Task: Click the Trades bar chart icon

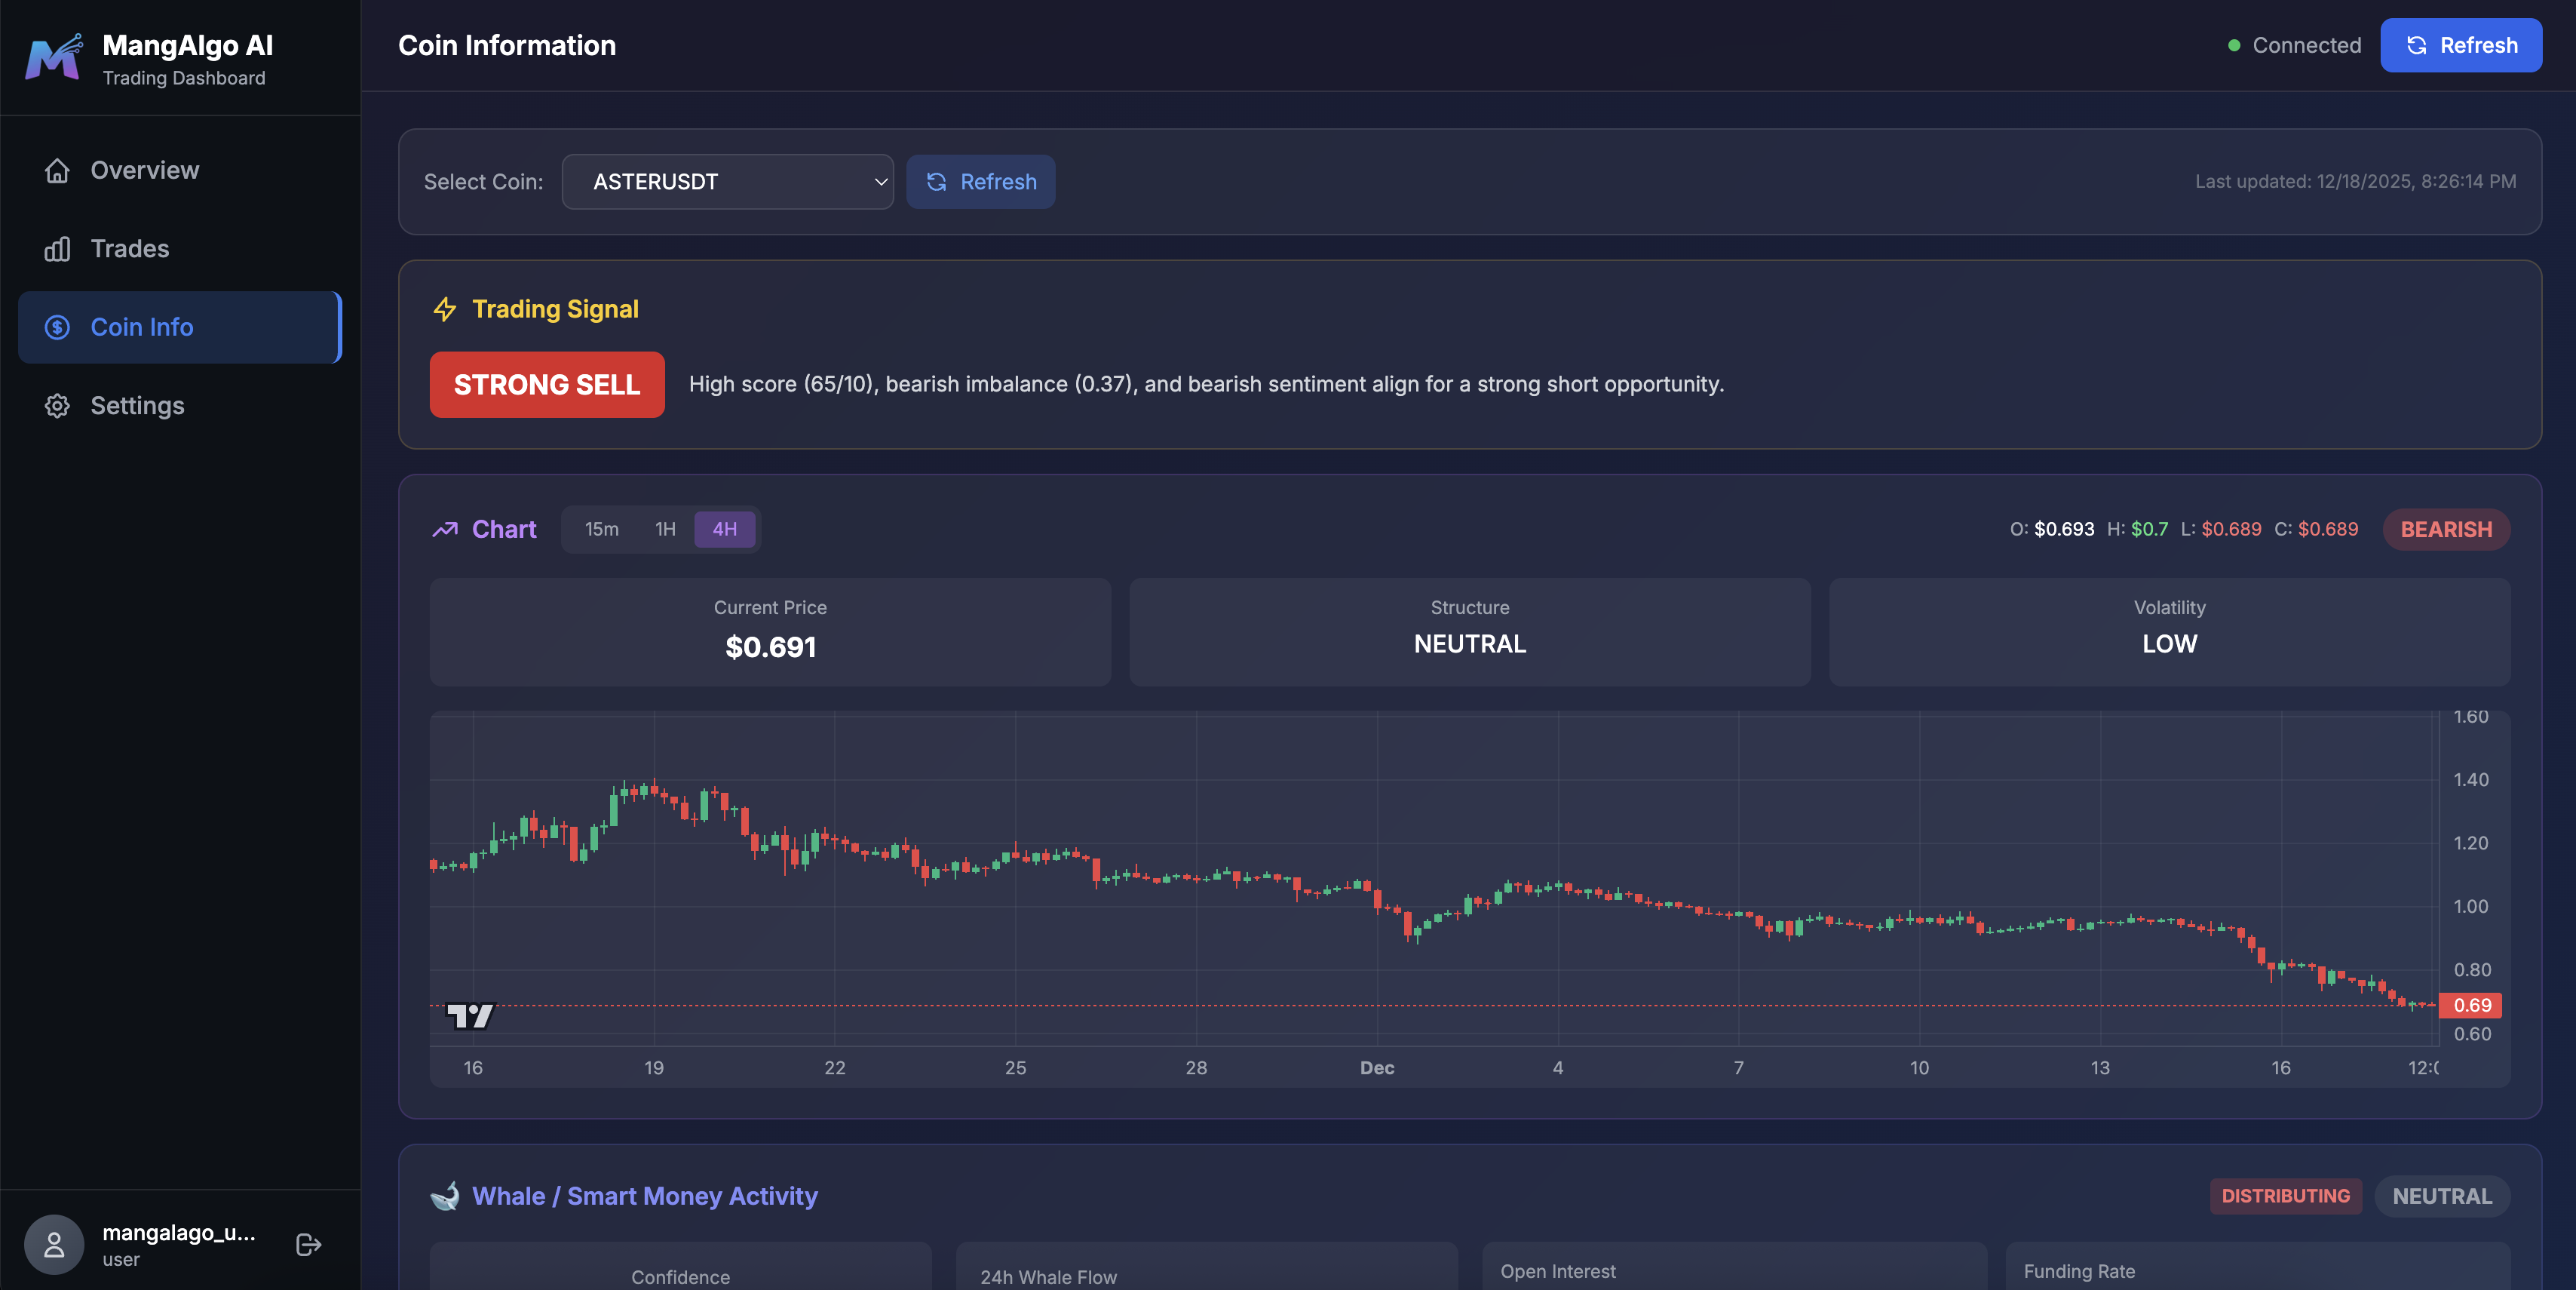Action: click(57, 248)
